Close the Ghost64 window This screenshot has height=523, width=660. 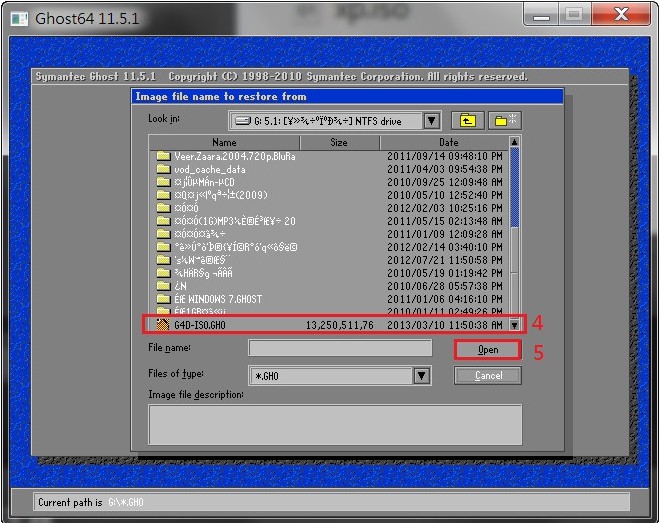pyautogui.click(x=621, y=15)
